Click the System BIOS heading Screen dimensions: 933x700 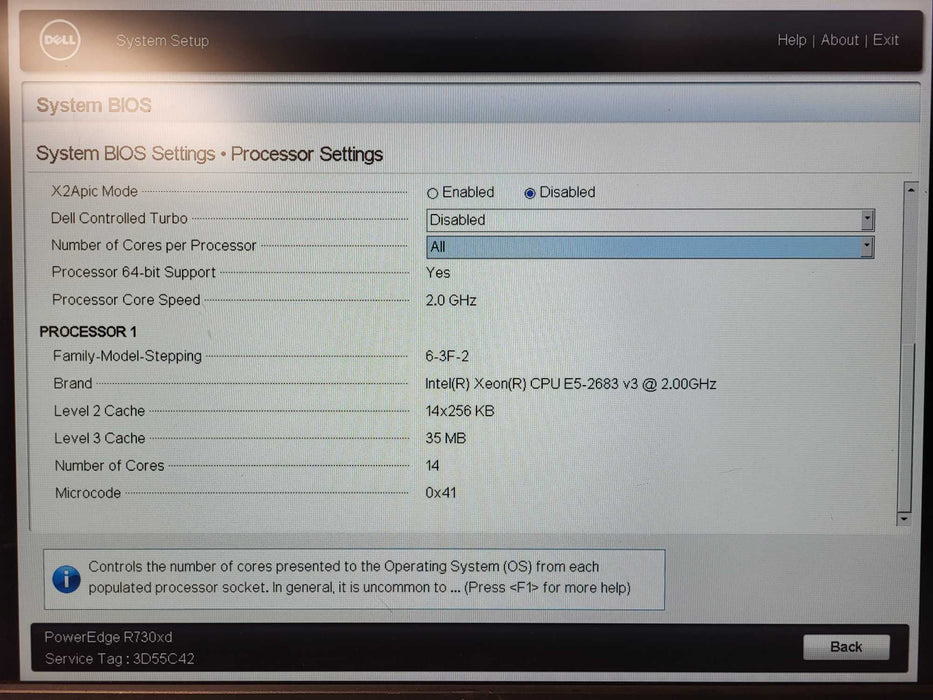click(94, 105)
